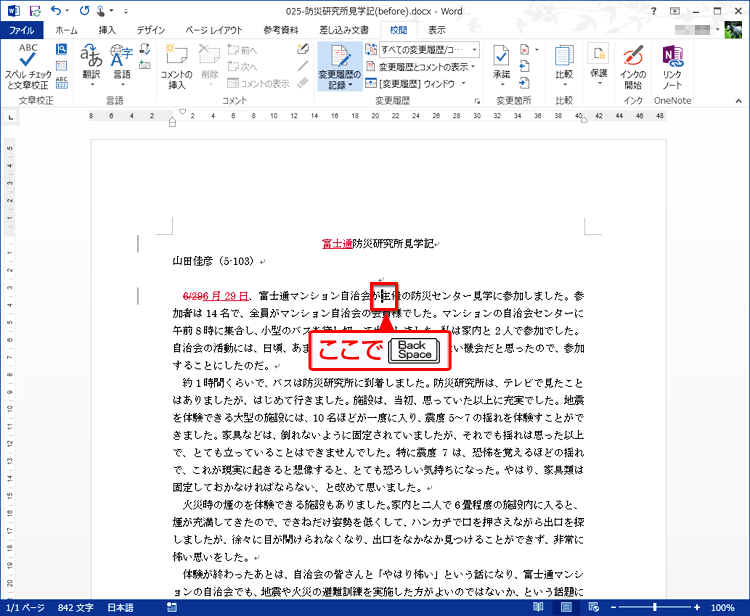The width and height of the screenshot is (750, 616).
Task: Customize quick access toolbar dropdown
Action: click(126, 11)
